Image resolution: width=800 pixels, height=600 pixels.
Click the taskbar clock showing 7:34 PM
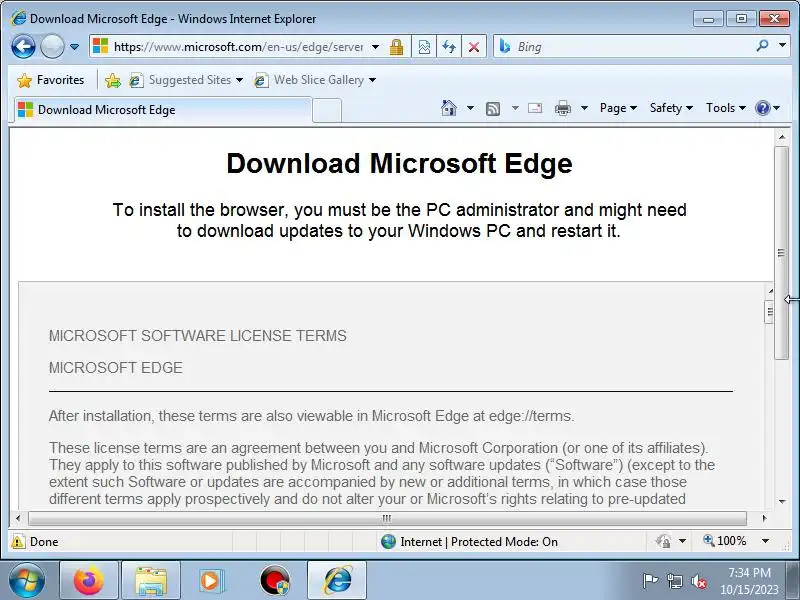[749, 581]
